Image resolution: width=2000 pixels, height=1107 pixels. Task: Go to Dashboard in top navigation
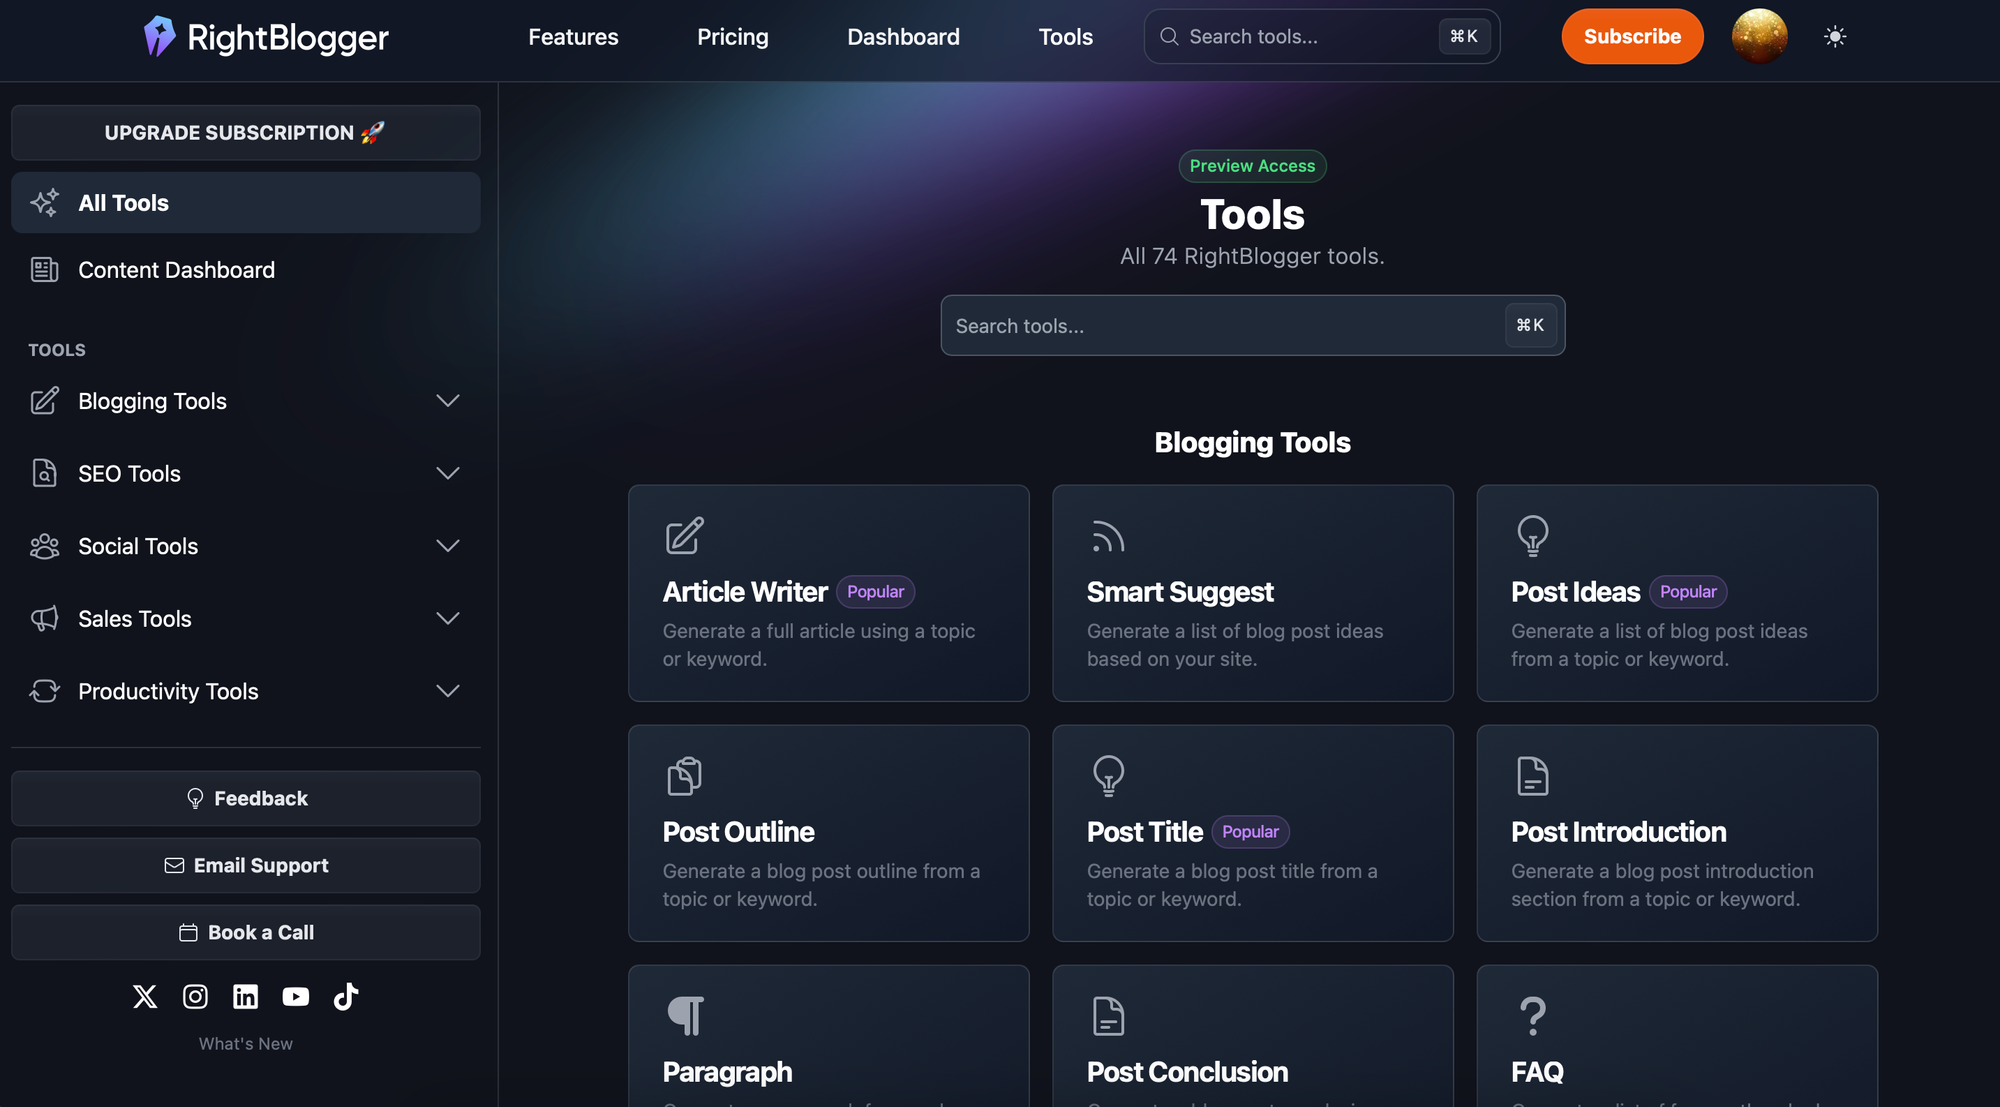pyautogui.click(x=903, y=37)
